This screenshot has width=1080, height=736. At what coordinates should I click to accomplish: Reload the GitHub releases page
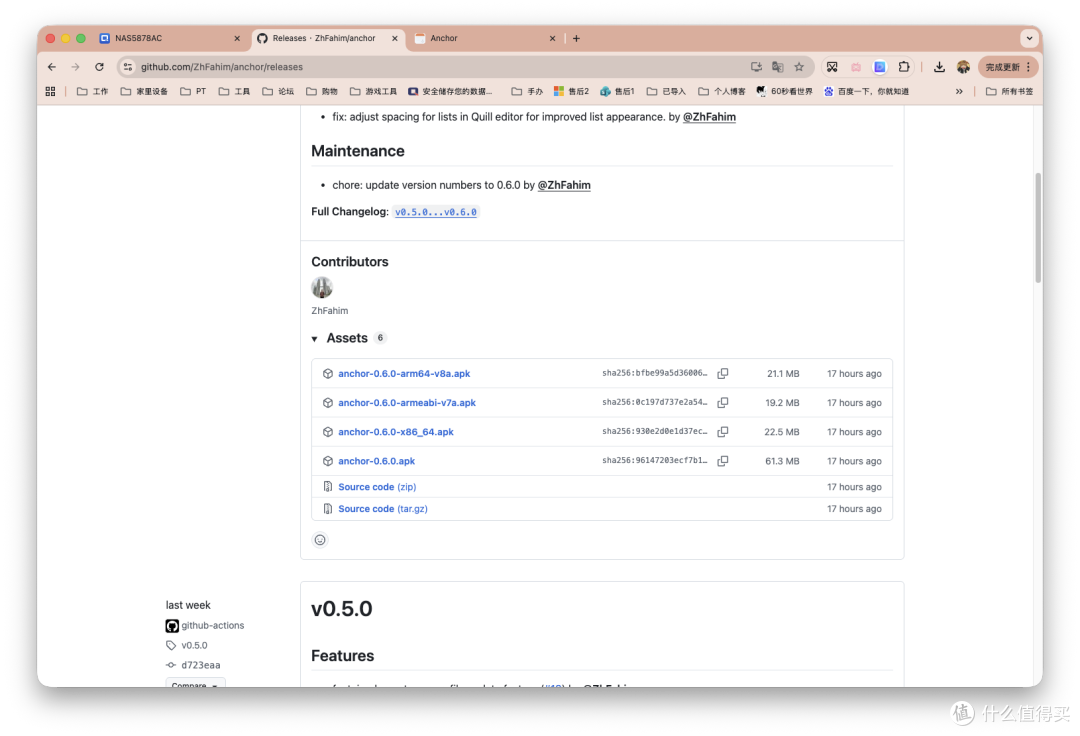point(99,67)
